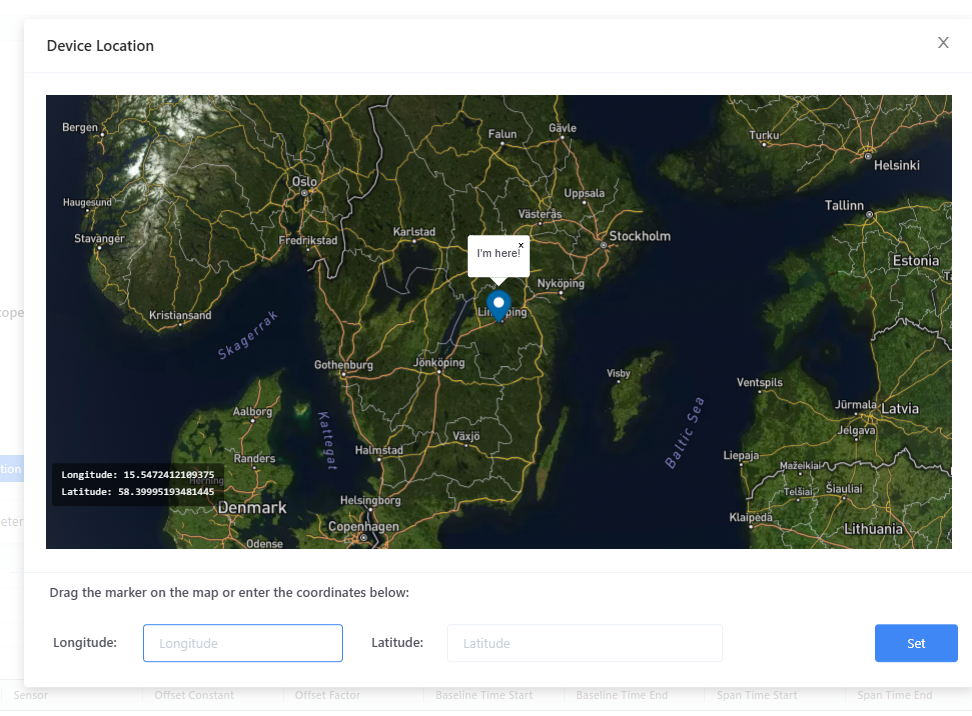This screenshot has width=972, height=716.
Task: Click the Longitude 15.5472412109375 readout
Action: click(138, 474)
